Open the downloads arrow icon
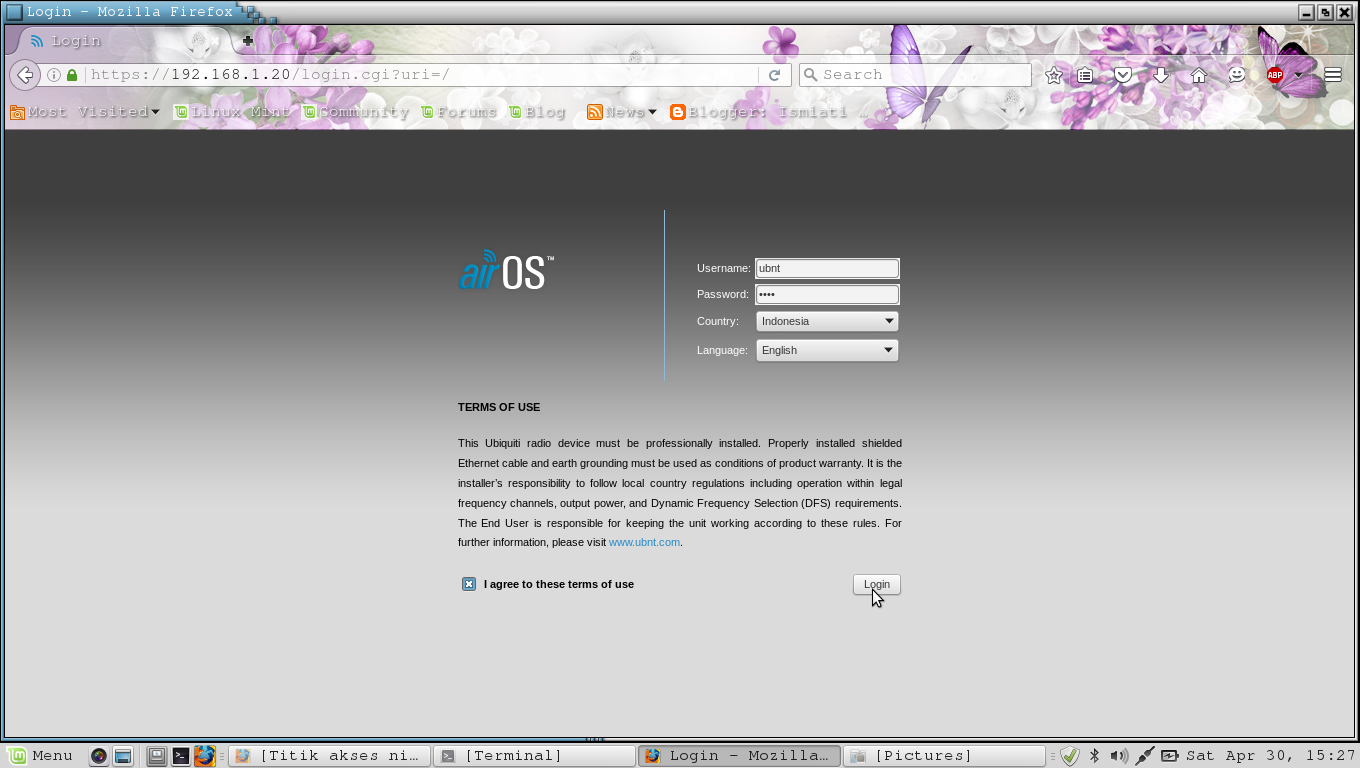Image resolution: width=1360 pixels, height=768 pixels. (1161, 75)
